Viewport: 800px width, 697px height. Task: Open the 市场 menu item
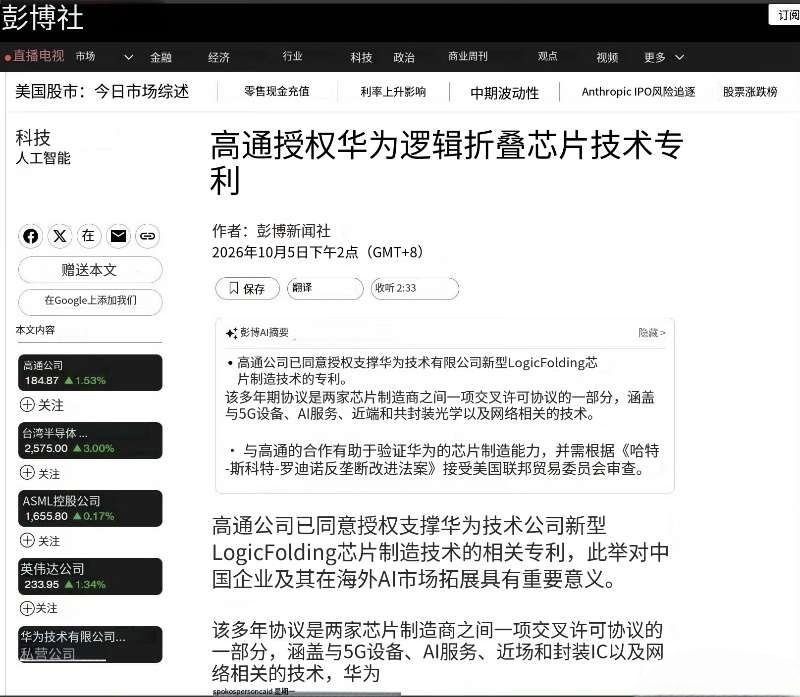tap(86, 56)
